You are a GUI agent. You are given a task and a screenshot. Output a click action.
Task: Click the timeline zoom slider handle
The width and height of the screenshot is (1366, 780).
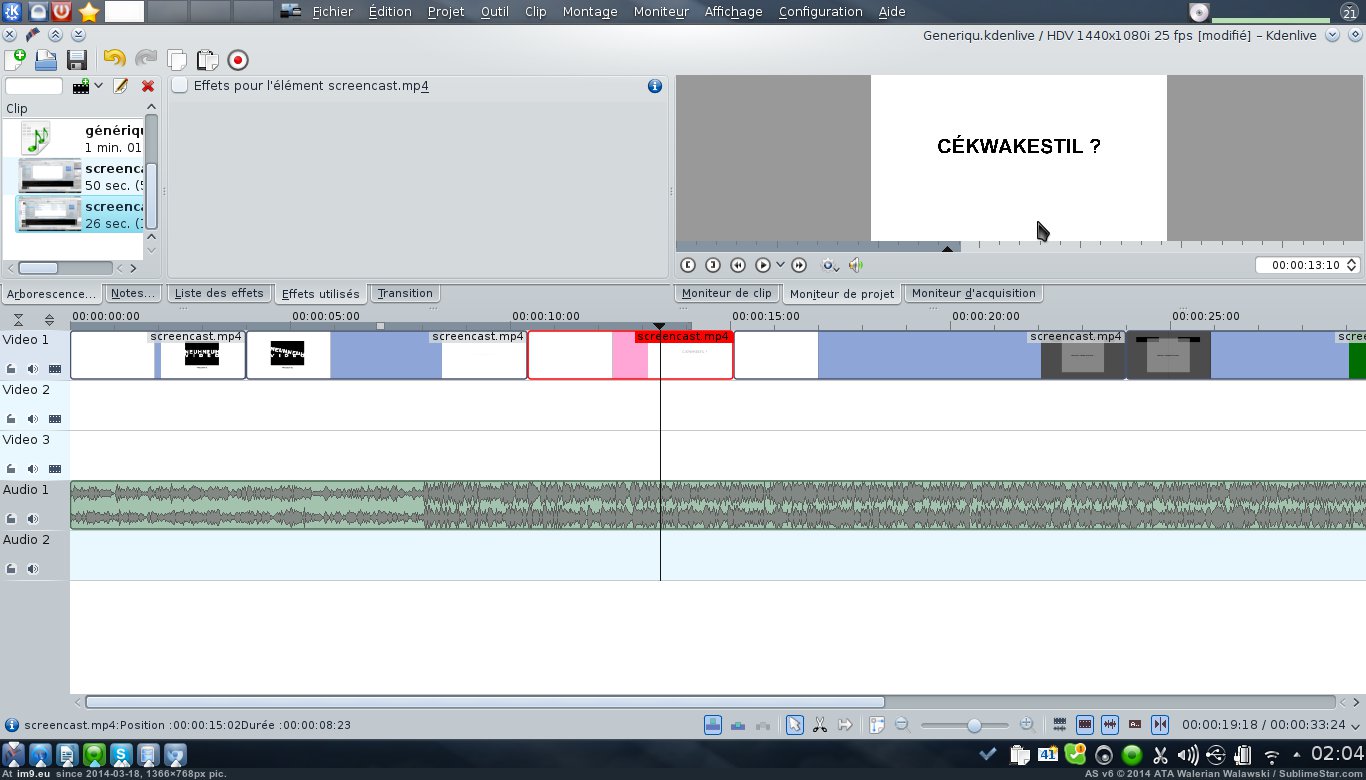(974, 725)
